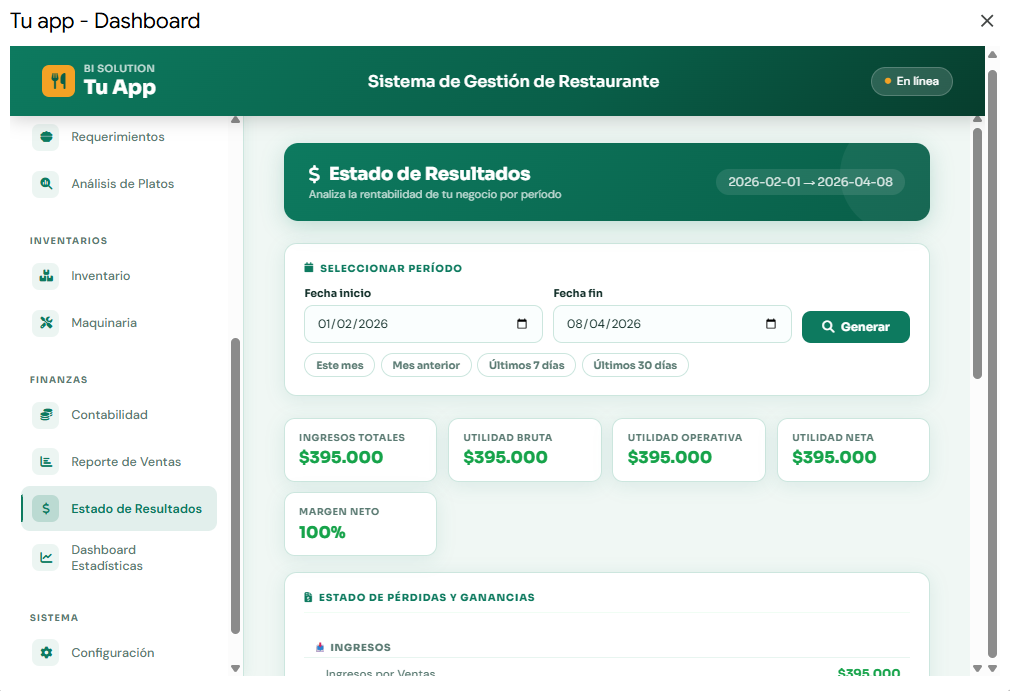Click the Reporte de Ventas chart icon
Viewport: 1010px width, 691px height.
click(x=46, y=462)
